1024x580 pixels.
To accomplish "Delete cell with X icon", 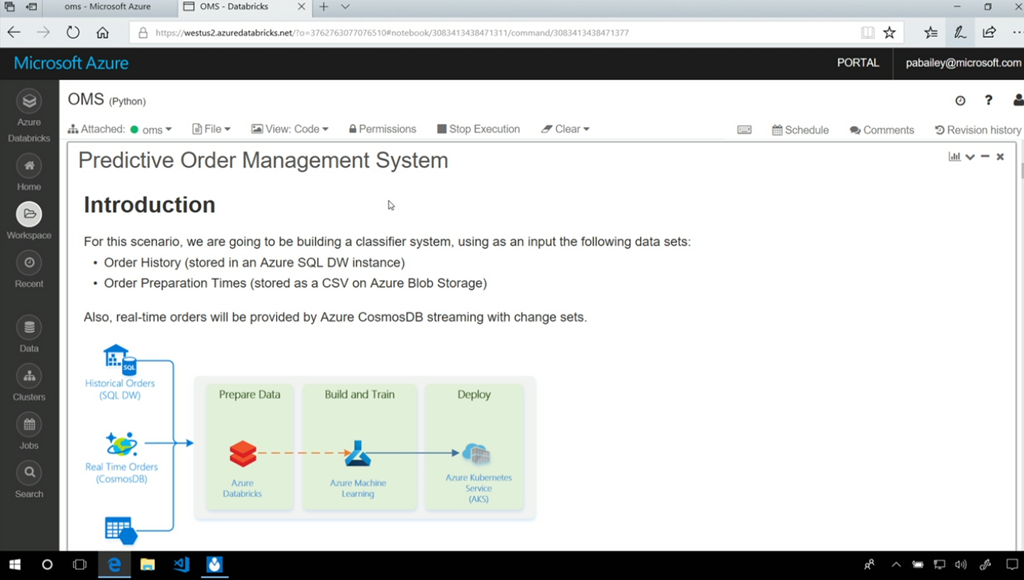I will point(1000,157).
